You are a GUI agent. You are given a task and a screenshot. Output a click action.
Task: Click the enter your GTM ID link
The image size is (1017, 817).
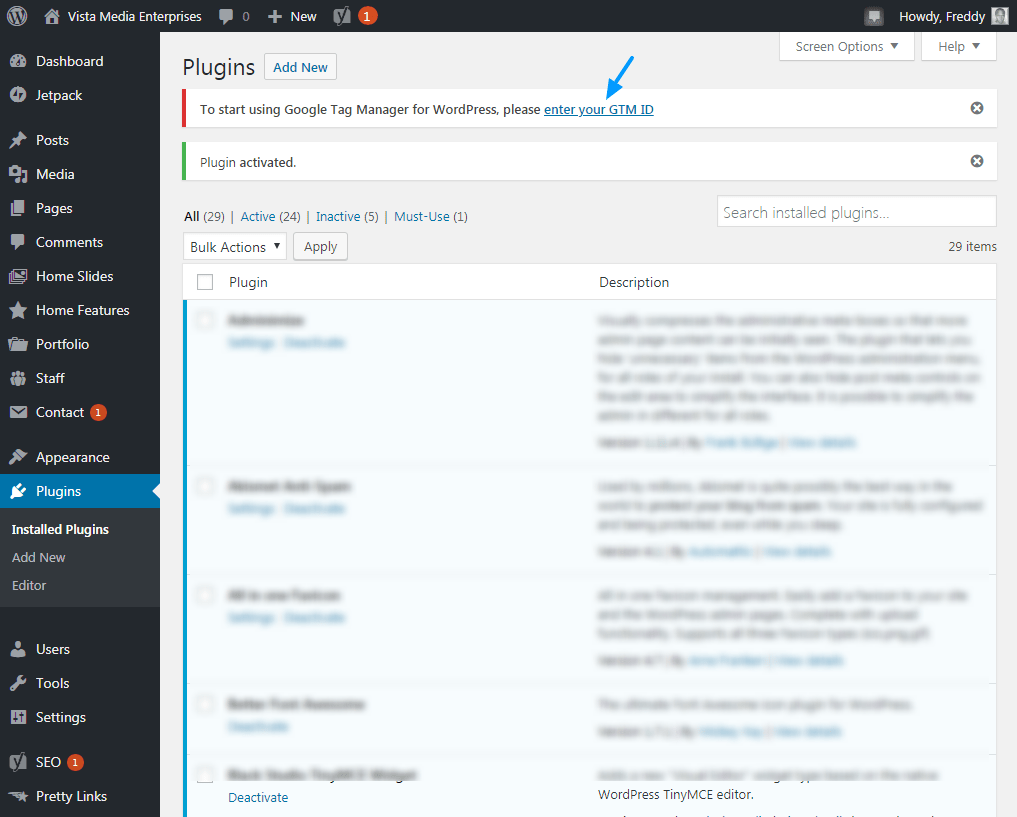(599, 110)
